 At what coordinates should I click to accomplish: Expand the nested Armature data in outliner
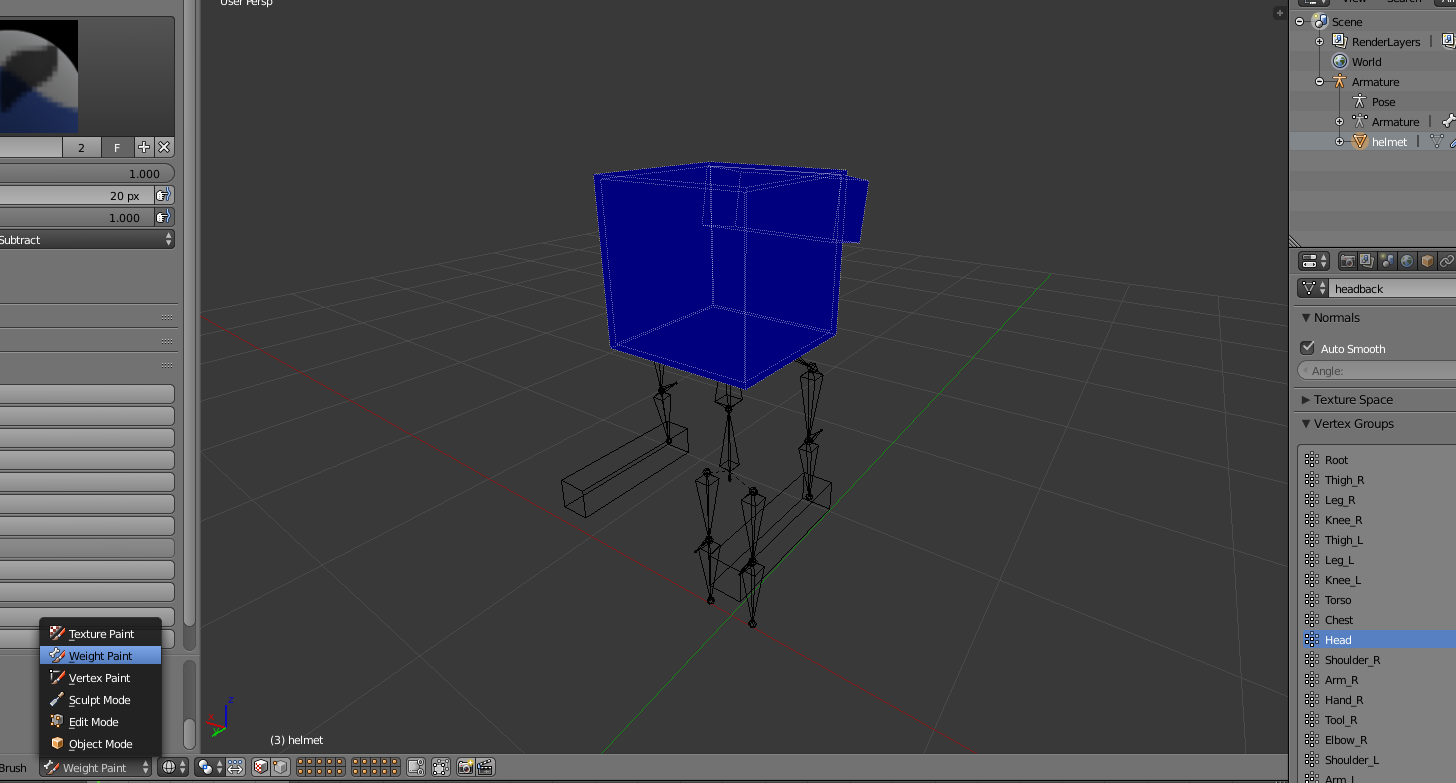[1339, 121]
